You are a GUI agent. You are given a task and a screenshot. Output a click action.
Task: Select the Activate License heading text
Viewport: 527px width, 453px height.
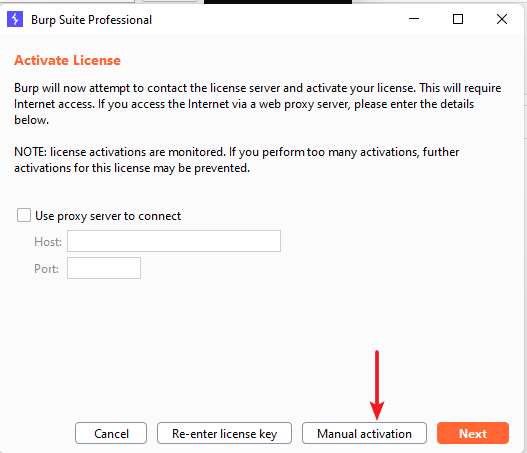pos(67,60)
